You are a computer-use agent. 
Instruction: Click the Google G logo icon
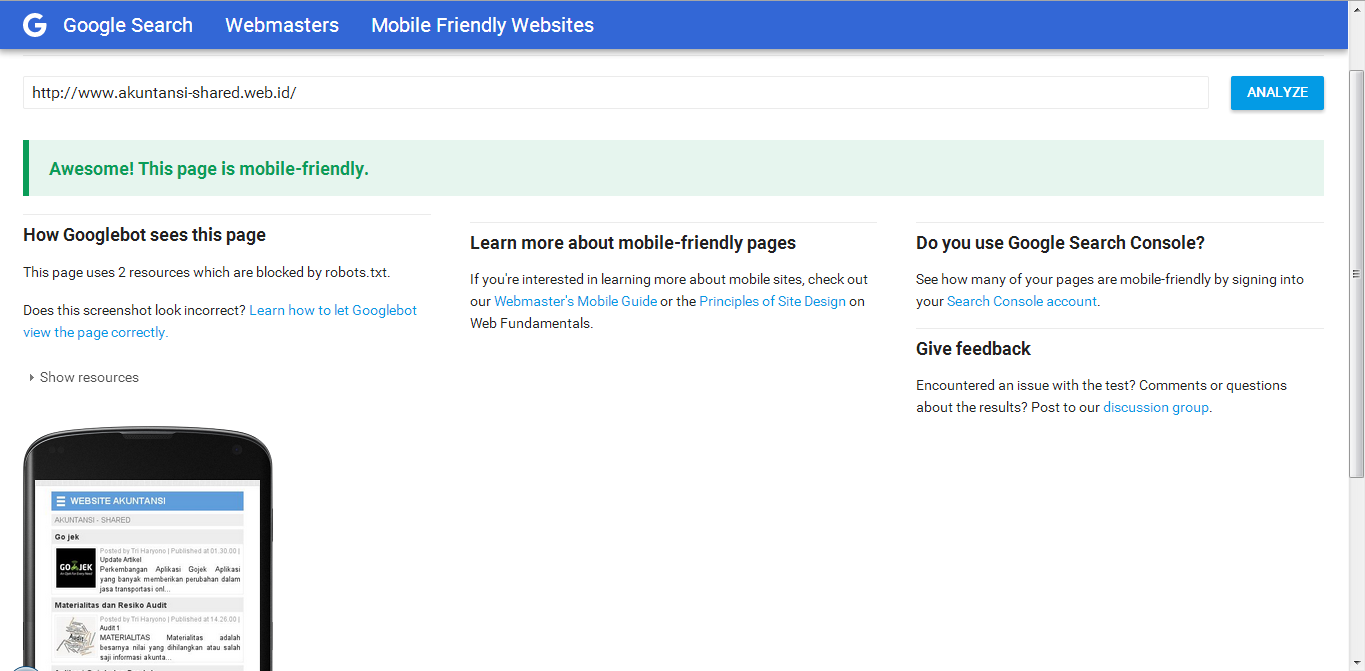35,25
